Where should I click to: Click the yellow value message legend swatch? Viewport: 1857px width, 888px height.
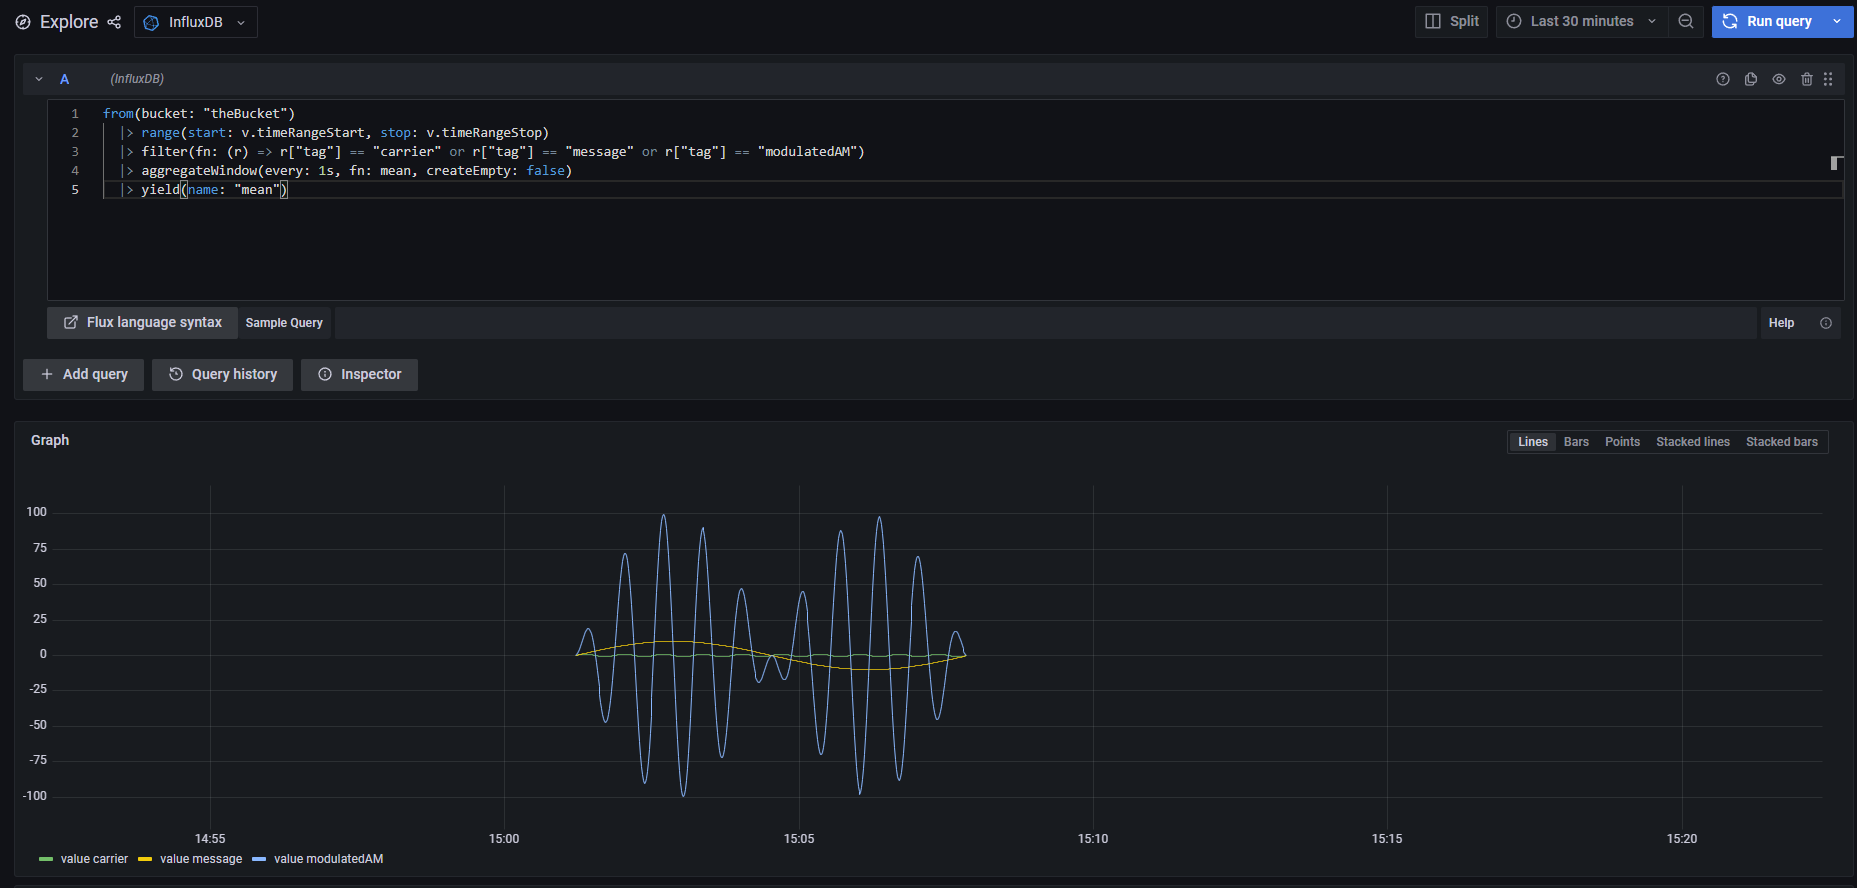(145, 859)
